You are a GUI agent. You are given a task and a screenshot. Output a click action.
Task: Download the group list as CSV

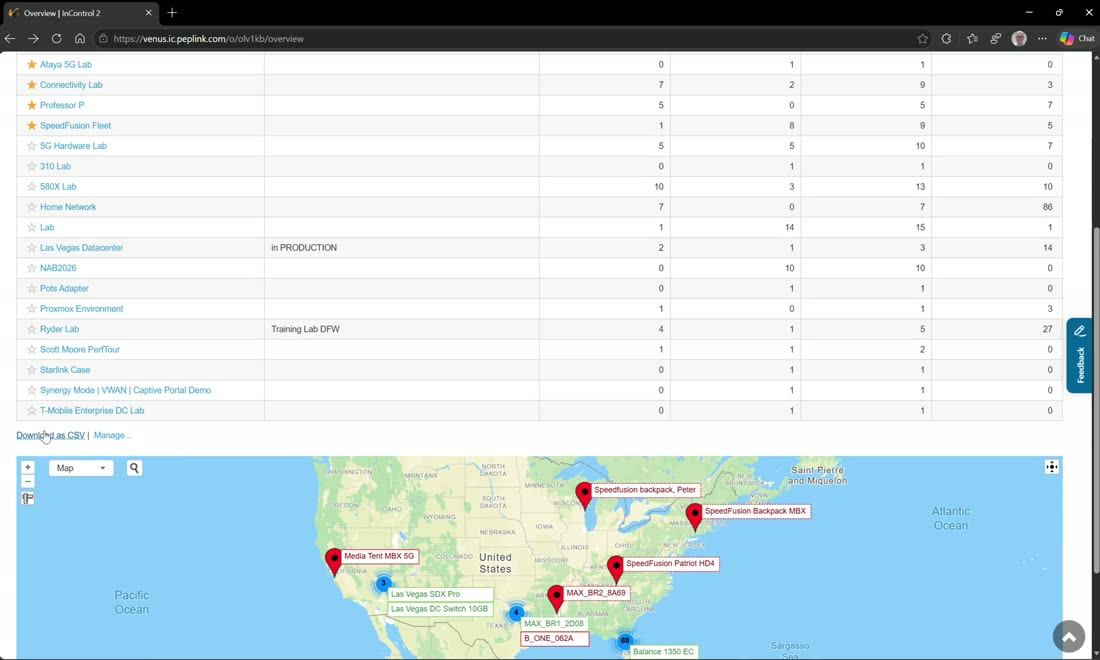[x=51, y=436]
